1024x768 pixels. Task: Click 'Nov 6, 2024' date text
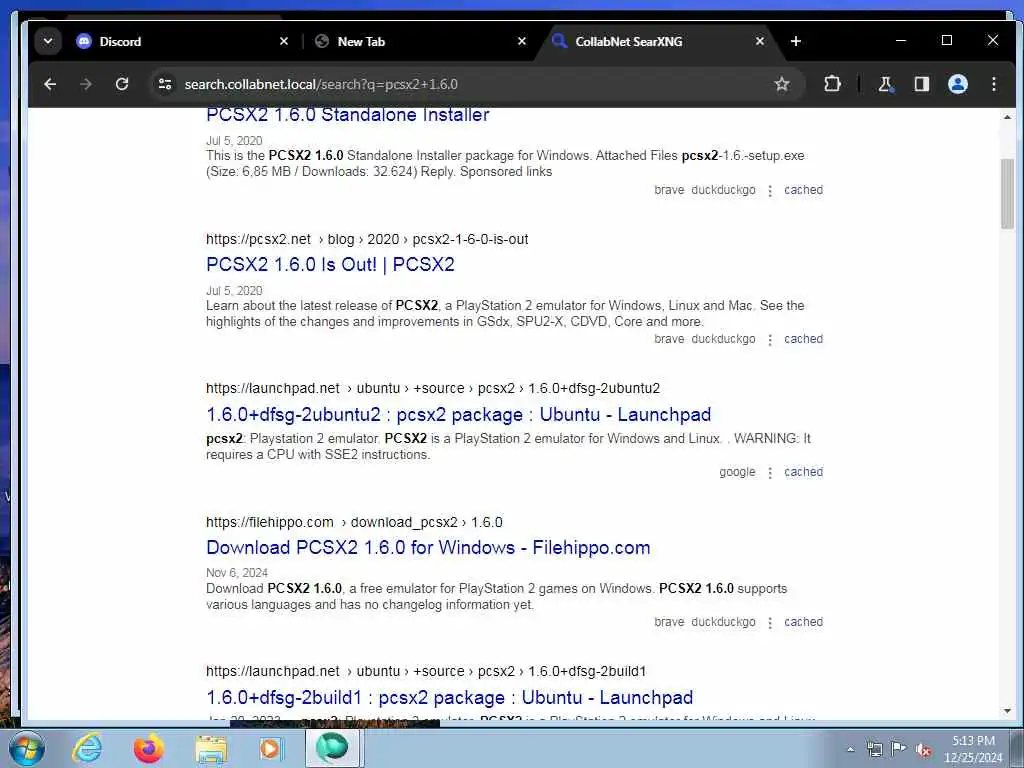(x=237, y=573)
